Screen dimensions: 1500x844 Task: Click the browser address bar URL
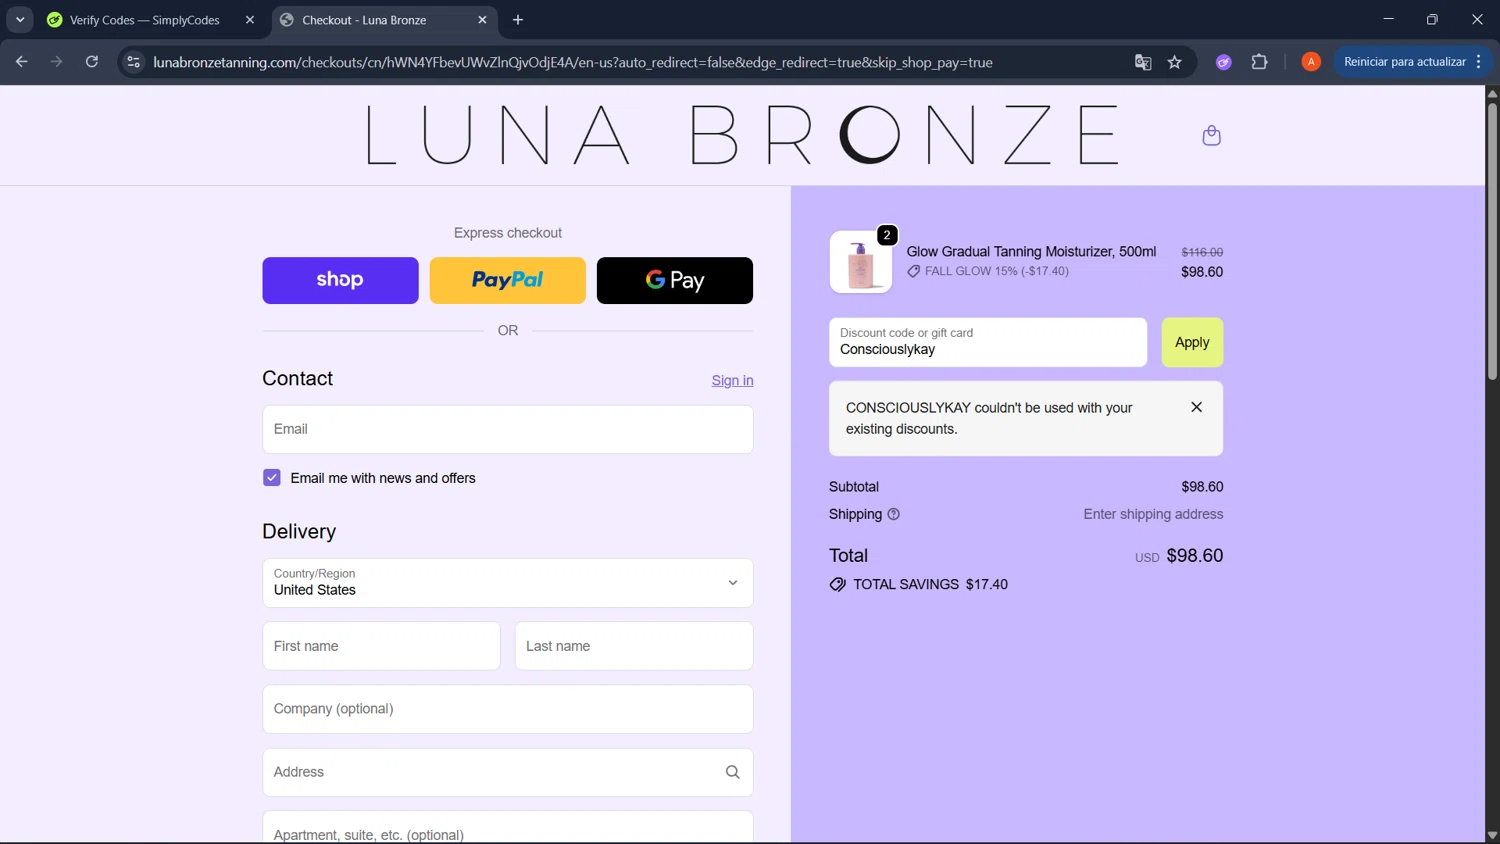coord(573,62)
